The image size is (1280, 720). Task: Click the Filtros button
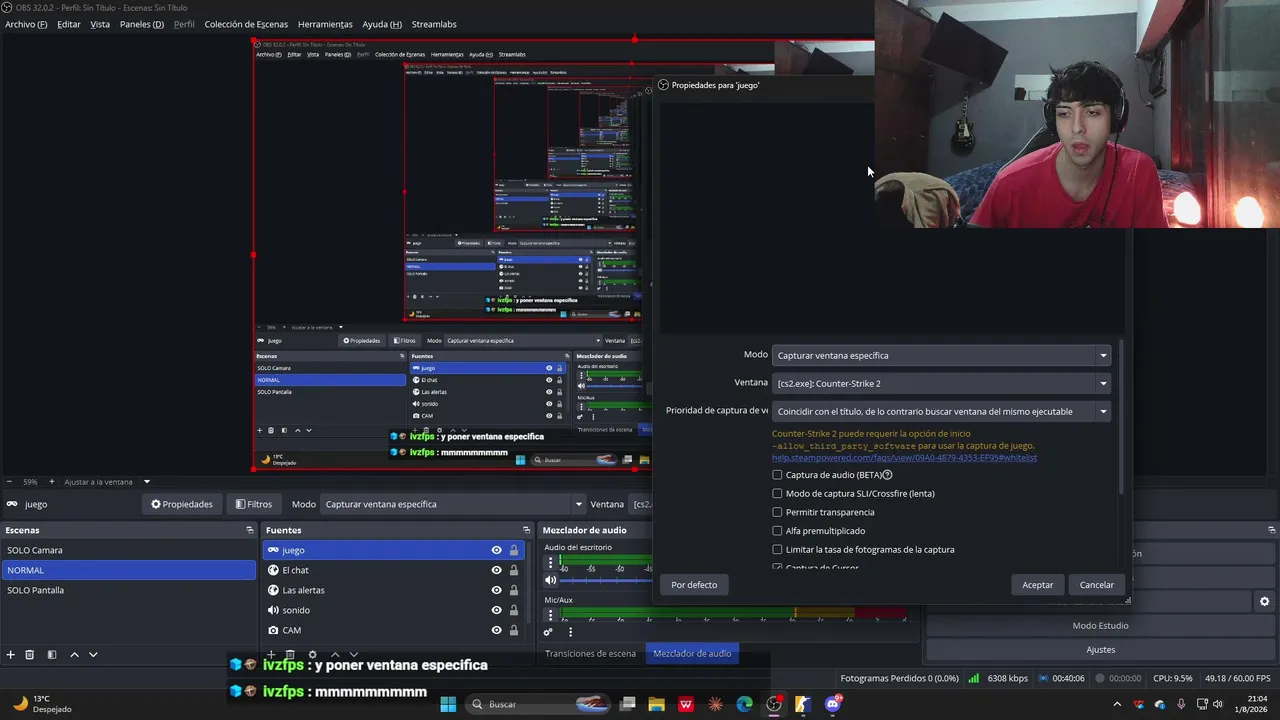(x=253, y=504)
